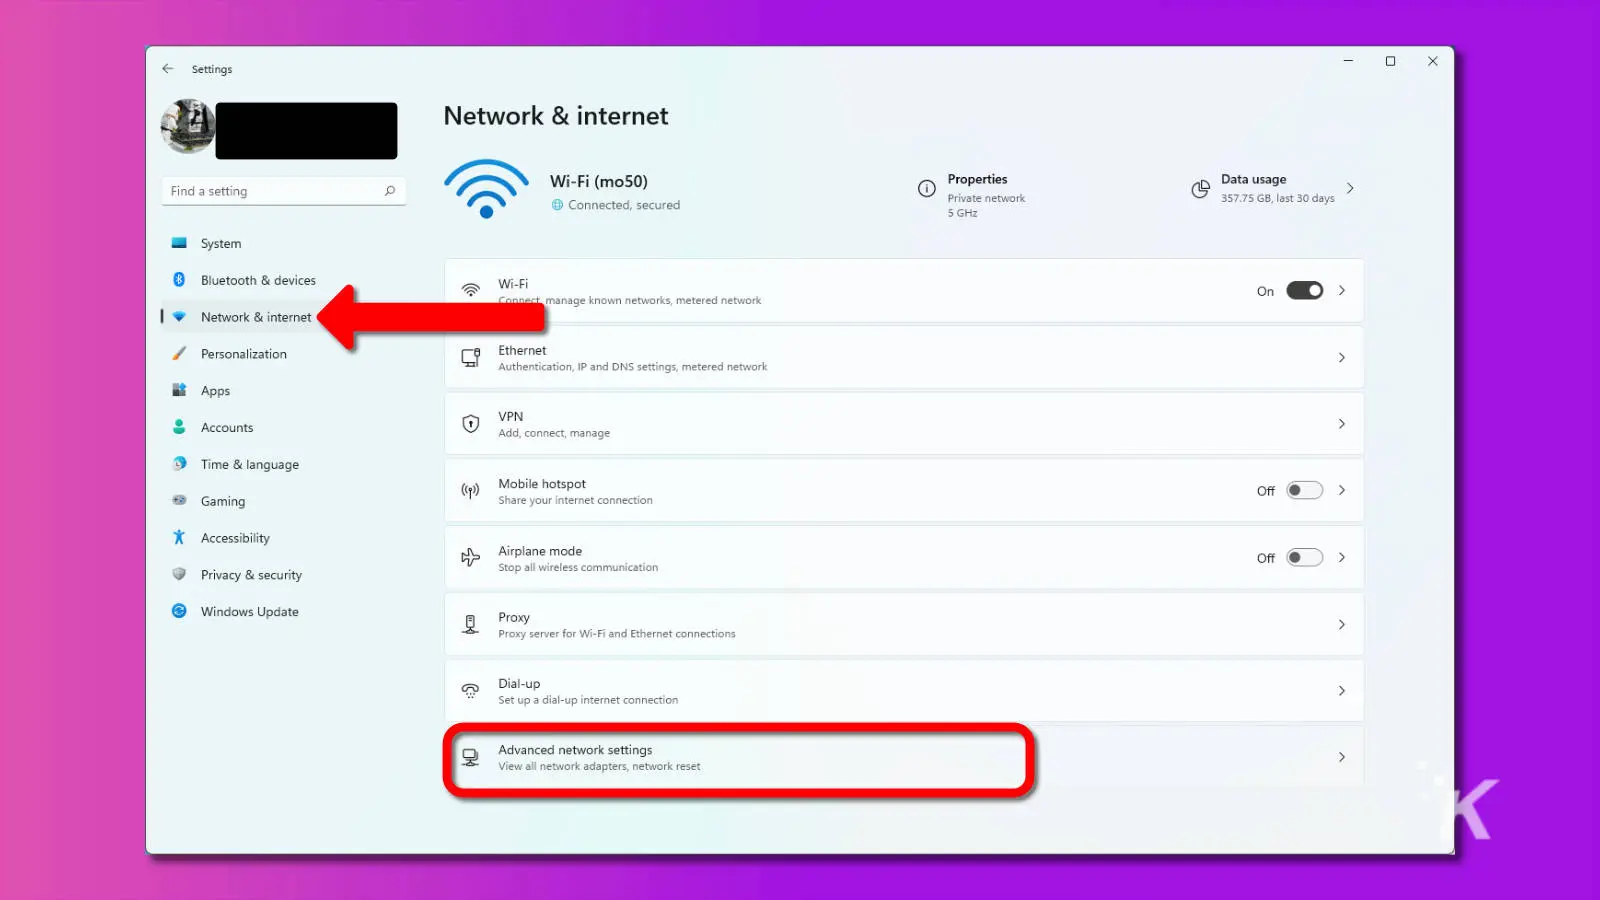Click the Find a setting search box
This screenshot has height=900, width=1600.
click(283, 191)
